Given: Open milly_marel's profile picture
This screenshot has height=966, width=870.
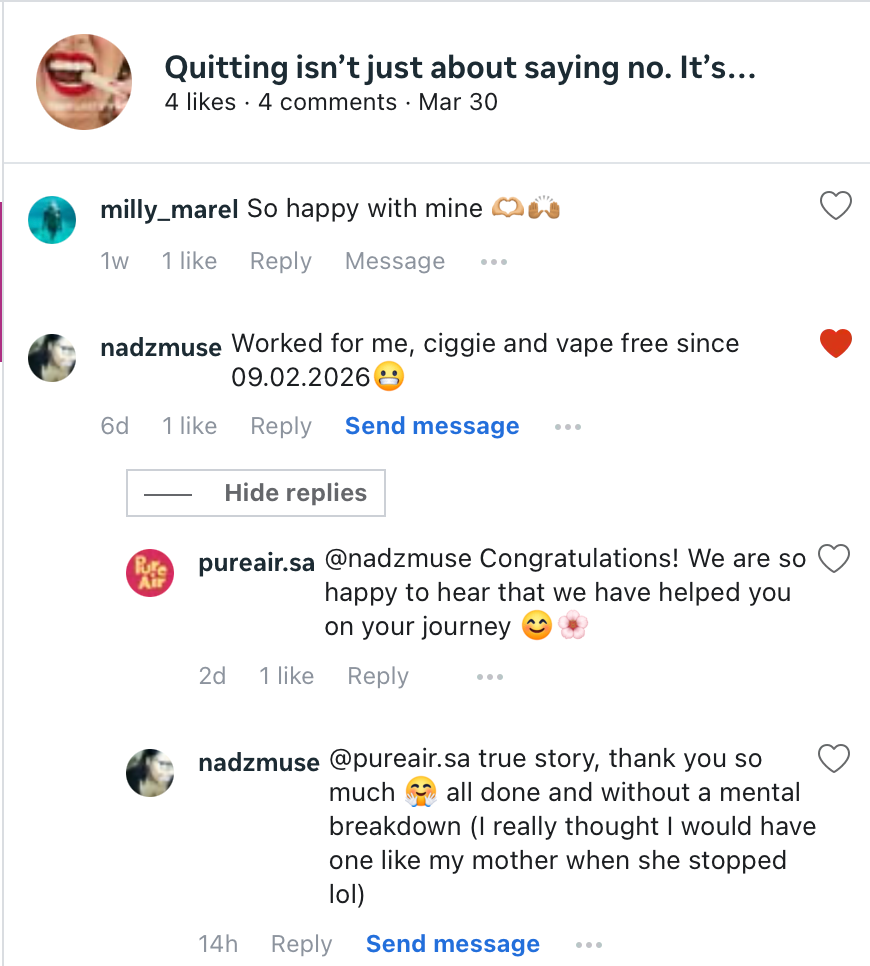Looking at the screenshot, I should coord(52,219).
